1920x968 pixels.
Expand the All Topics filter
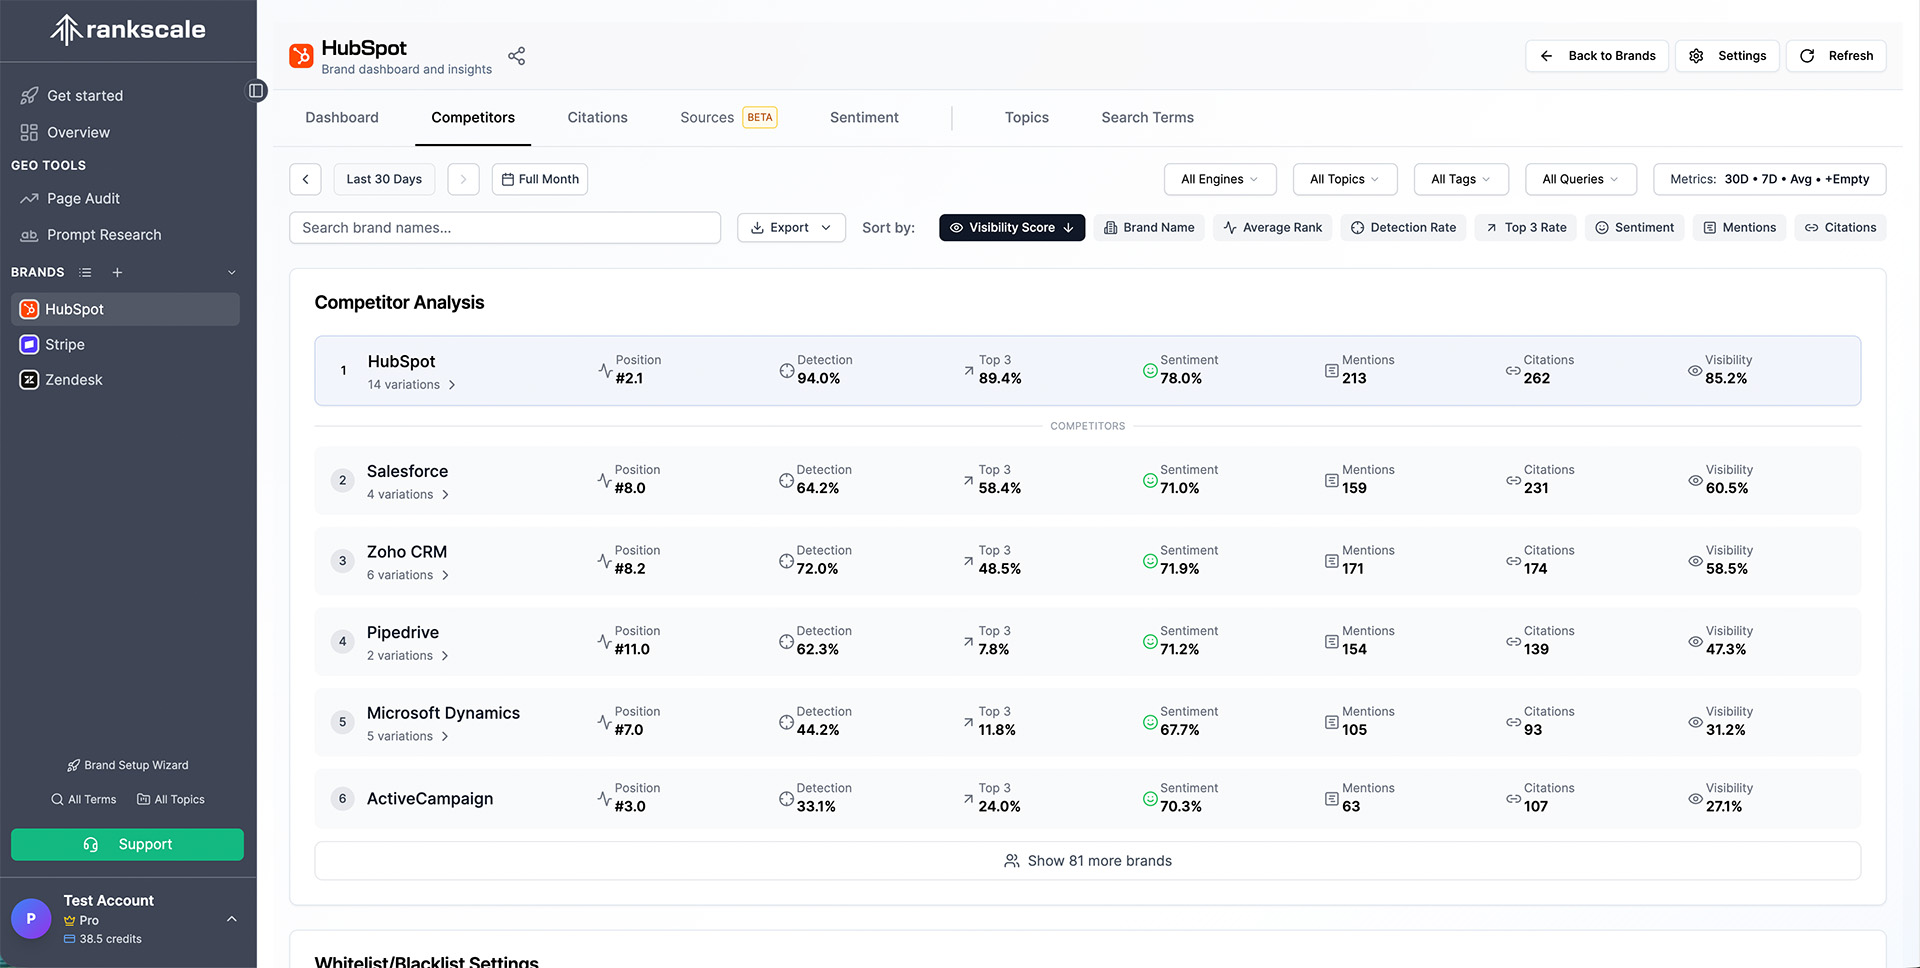[1344, 179]
